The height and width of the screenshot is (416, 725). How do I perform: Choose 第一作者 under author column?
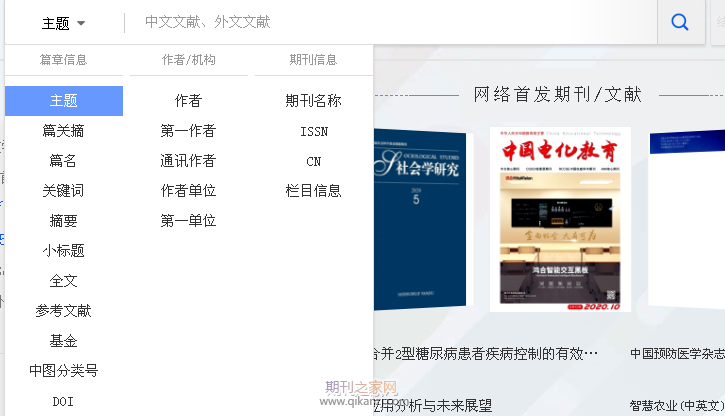tap(188, 131)
